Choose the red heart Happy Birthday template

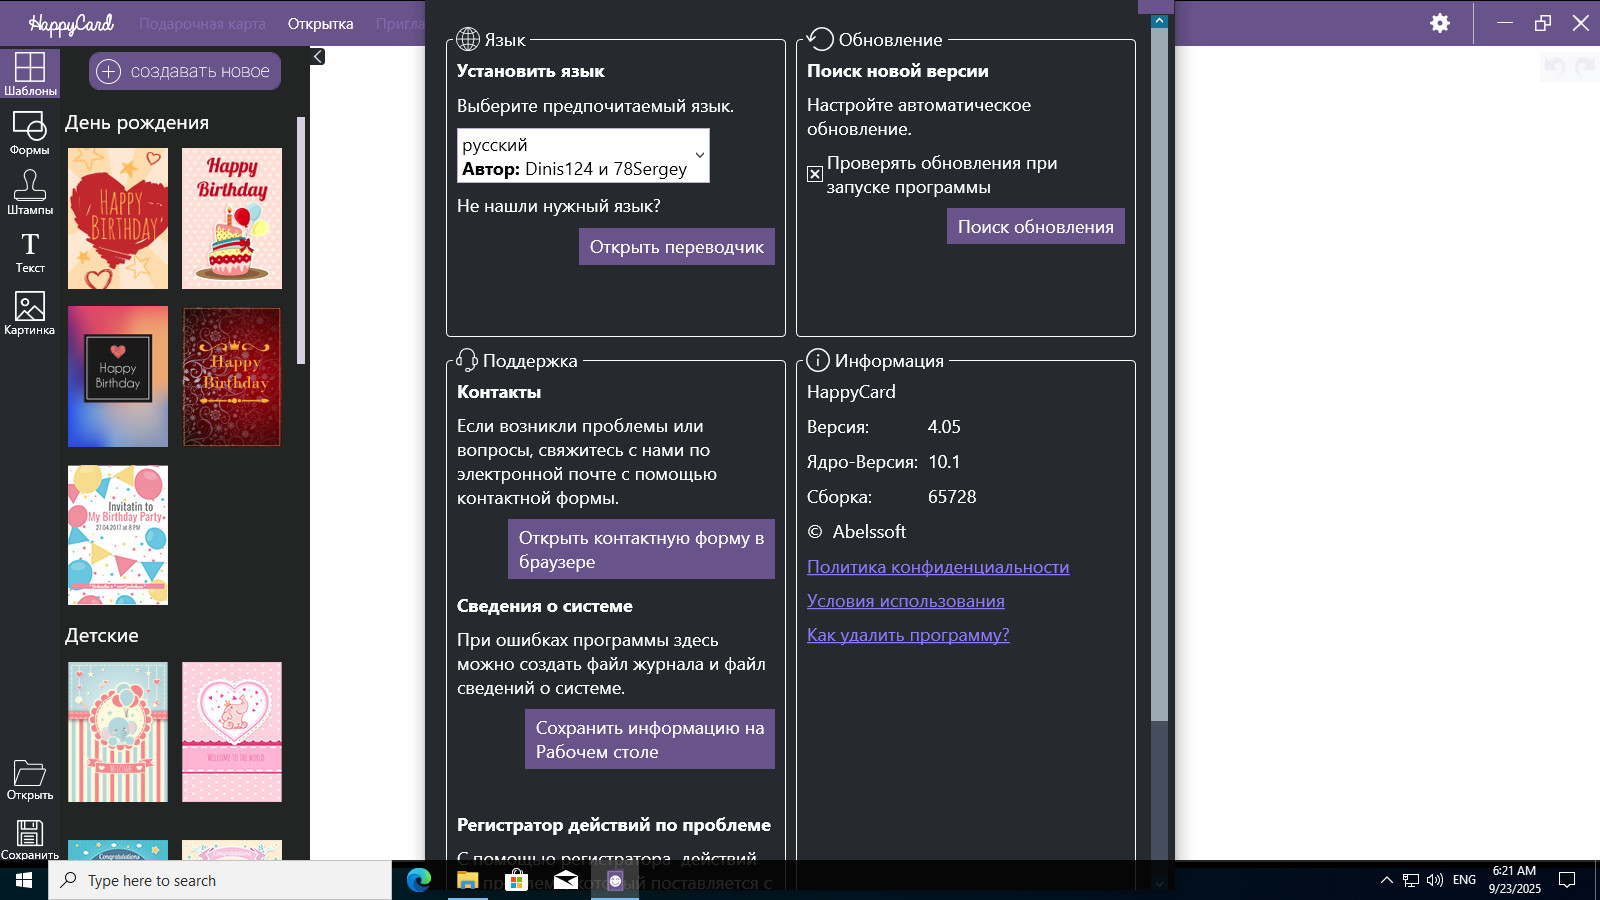coord(118,218)
